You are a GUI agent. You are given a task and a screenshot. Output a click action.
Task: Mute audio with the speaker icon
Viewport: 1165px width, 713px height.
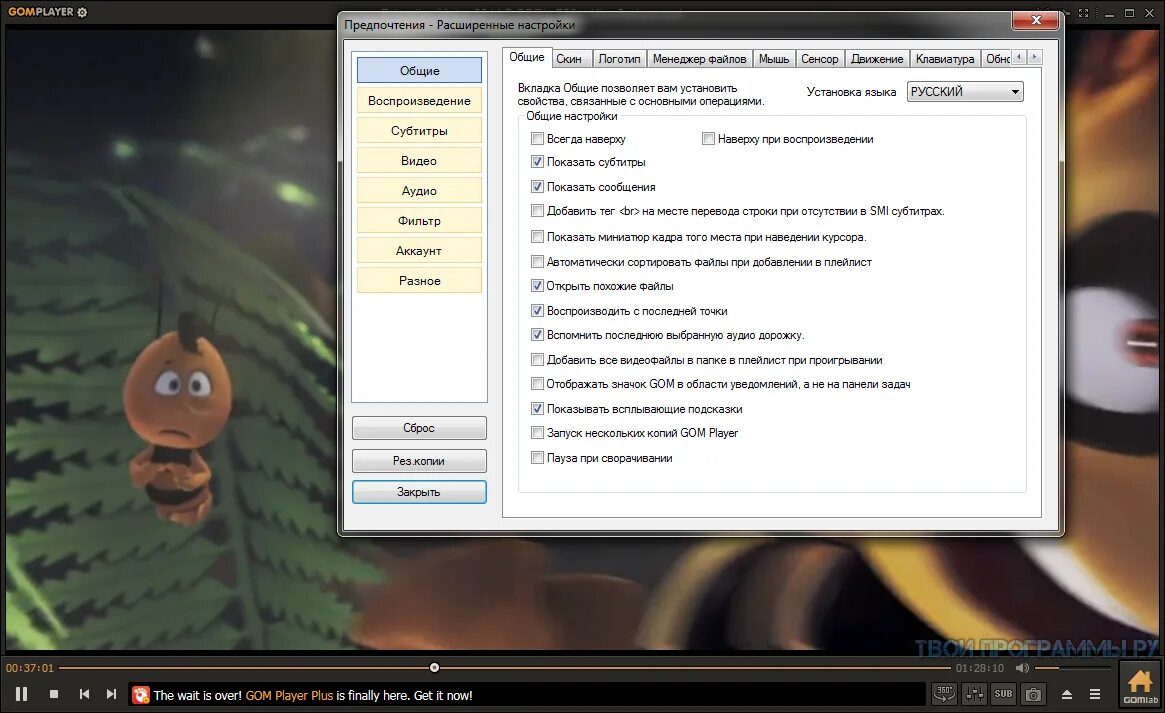point(1023,668)
